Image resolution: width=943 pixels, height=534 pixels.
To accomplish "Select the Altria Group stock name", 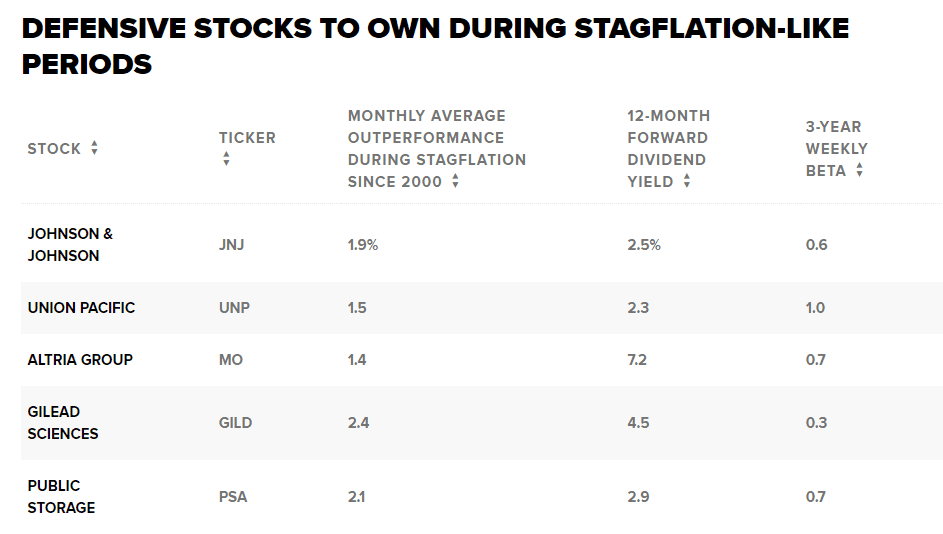I will [x=80, y=359].
